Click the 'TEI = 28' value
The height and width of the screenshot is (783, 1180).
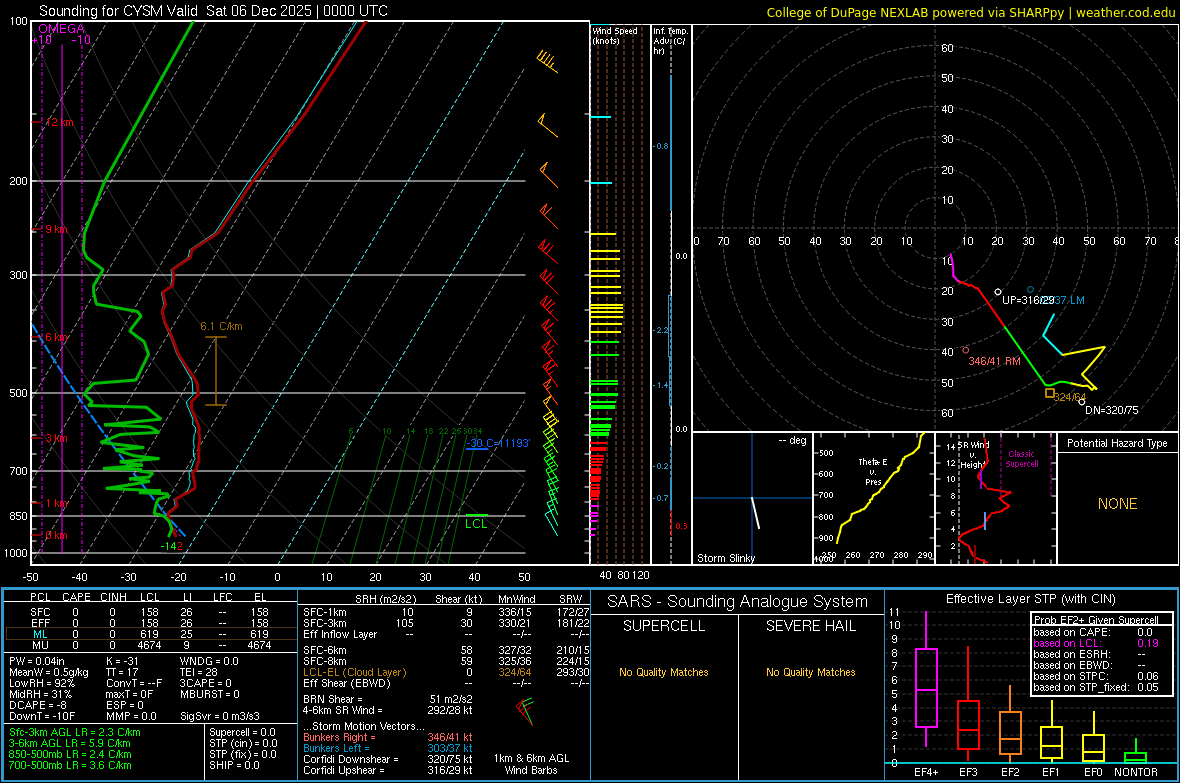199,672
